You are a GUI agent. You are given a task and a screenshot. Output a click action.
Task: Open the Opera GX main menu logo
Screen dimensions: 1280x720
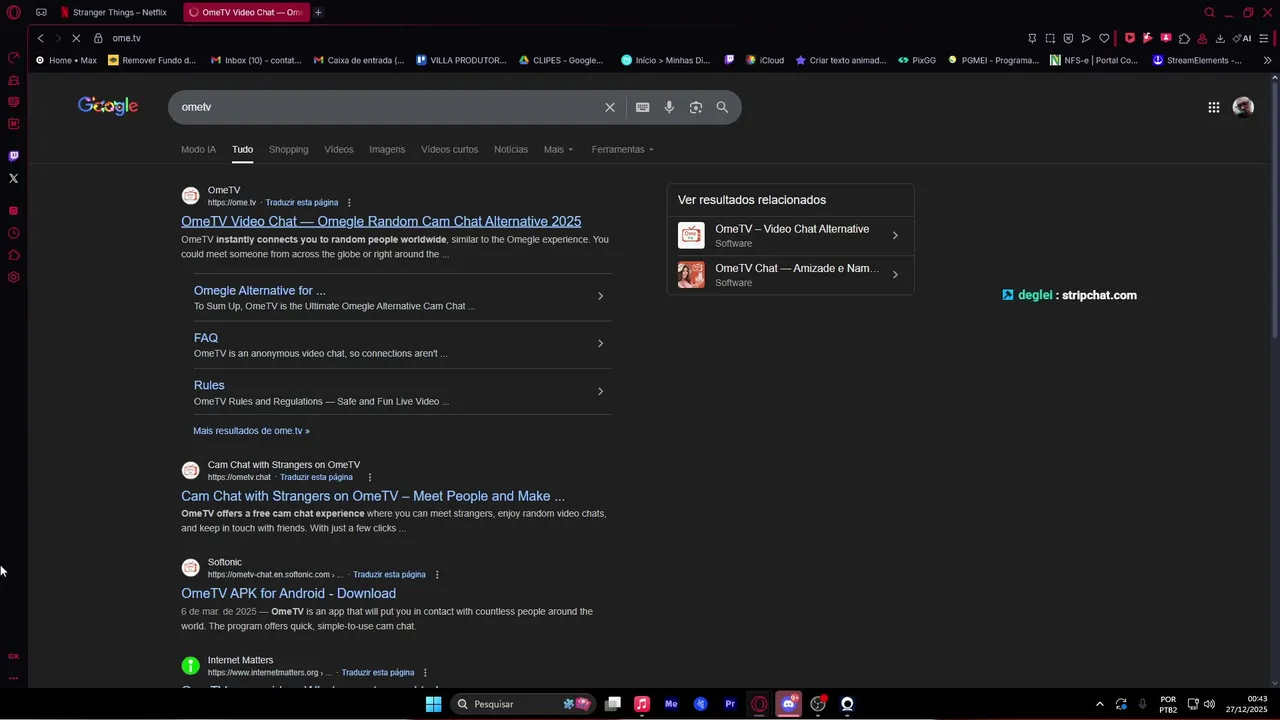(x=14, y=12)
